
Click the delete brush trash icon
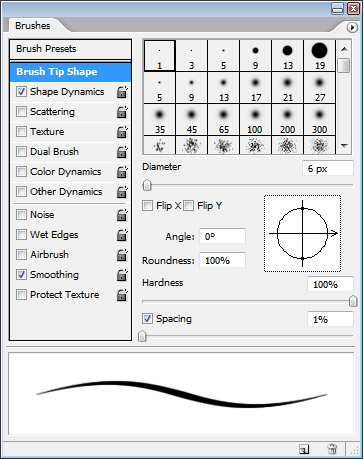(332, 449)
